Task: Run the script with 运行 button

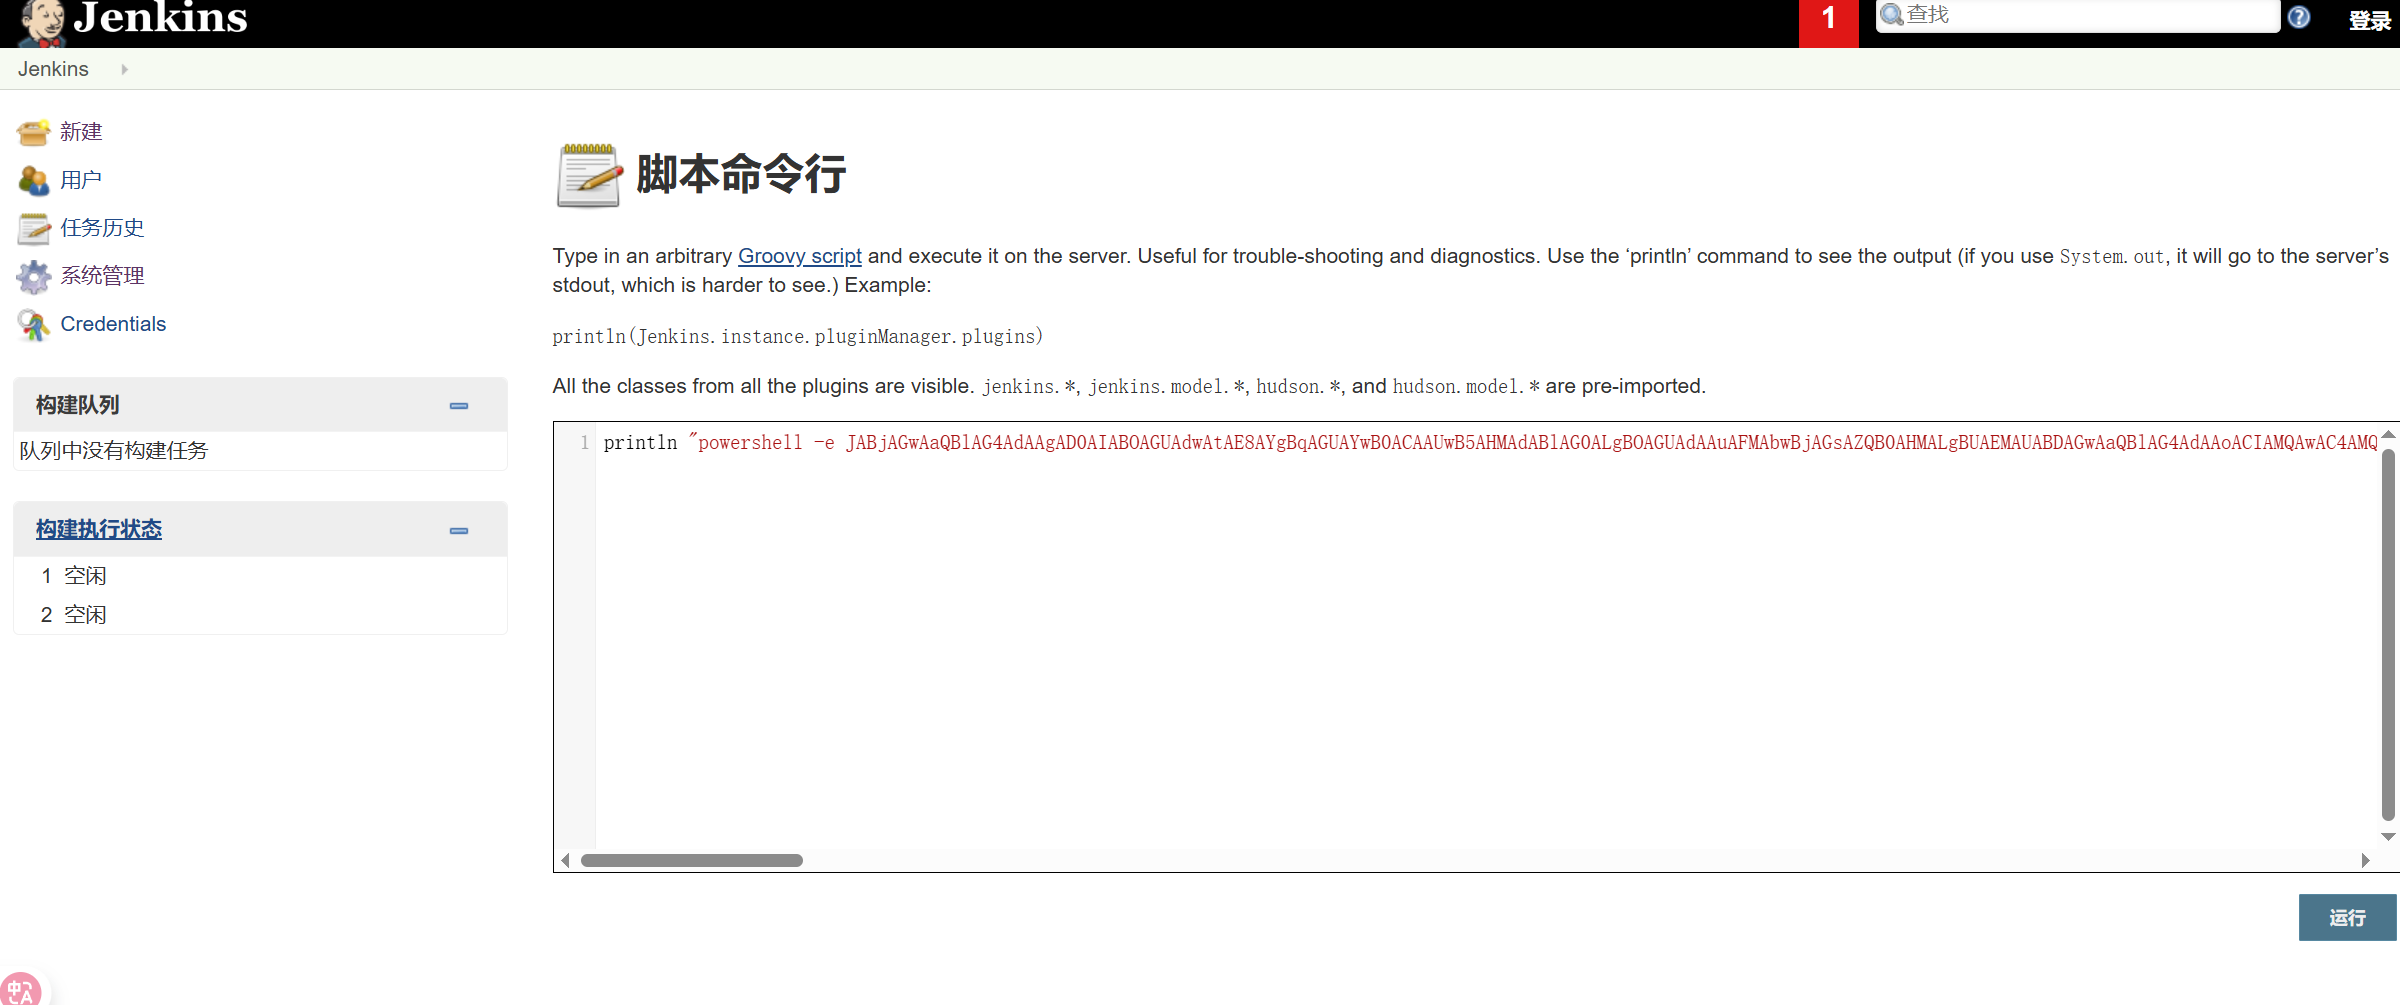Action: point(2348,917)
